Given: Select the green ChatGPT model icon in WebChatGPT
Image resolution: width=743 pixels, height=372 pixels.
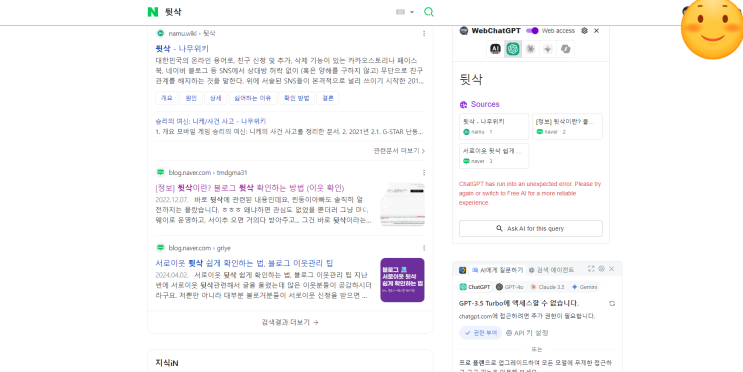Looking at the screenshot, I should (512, 49).
